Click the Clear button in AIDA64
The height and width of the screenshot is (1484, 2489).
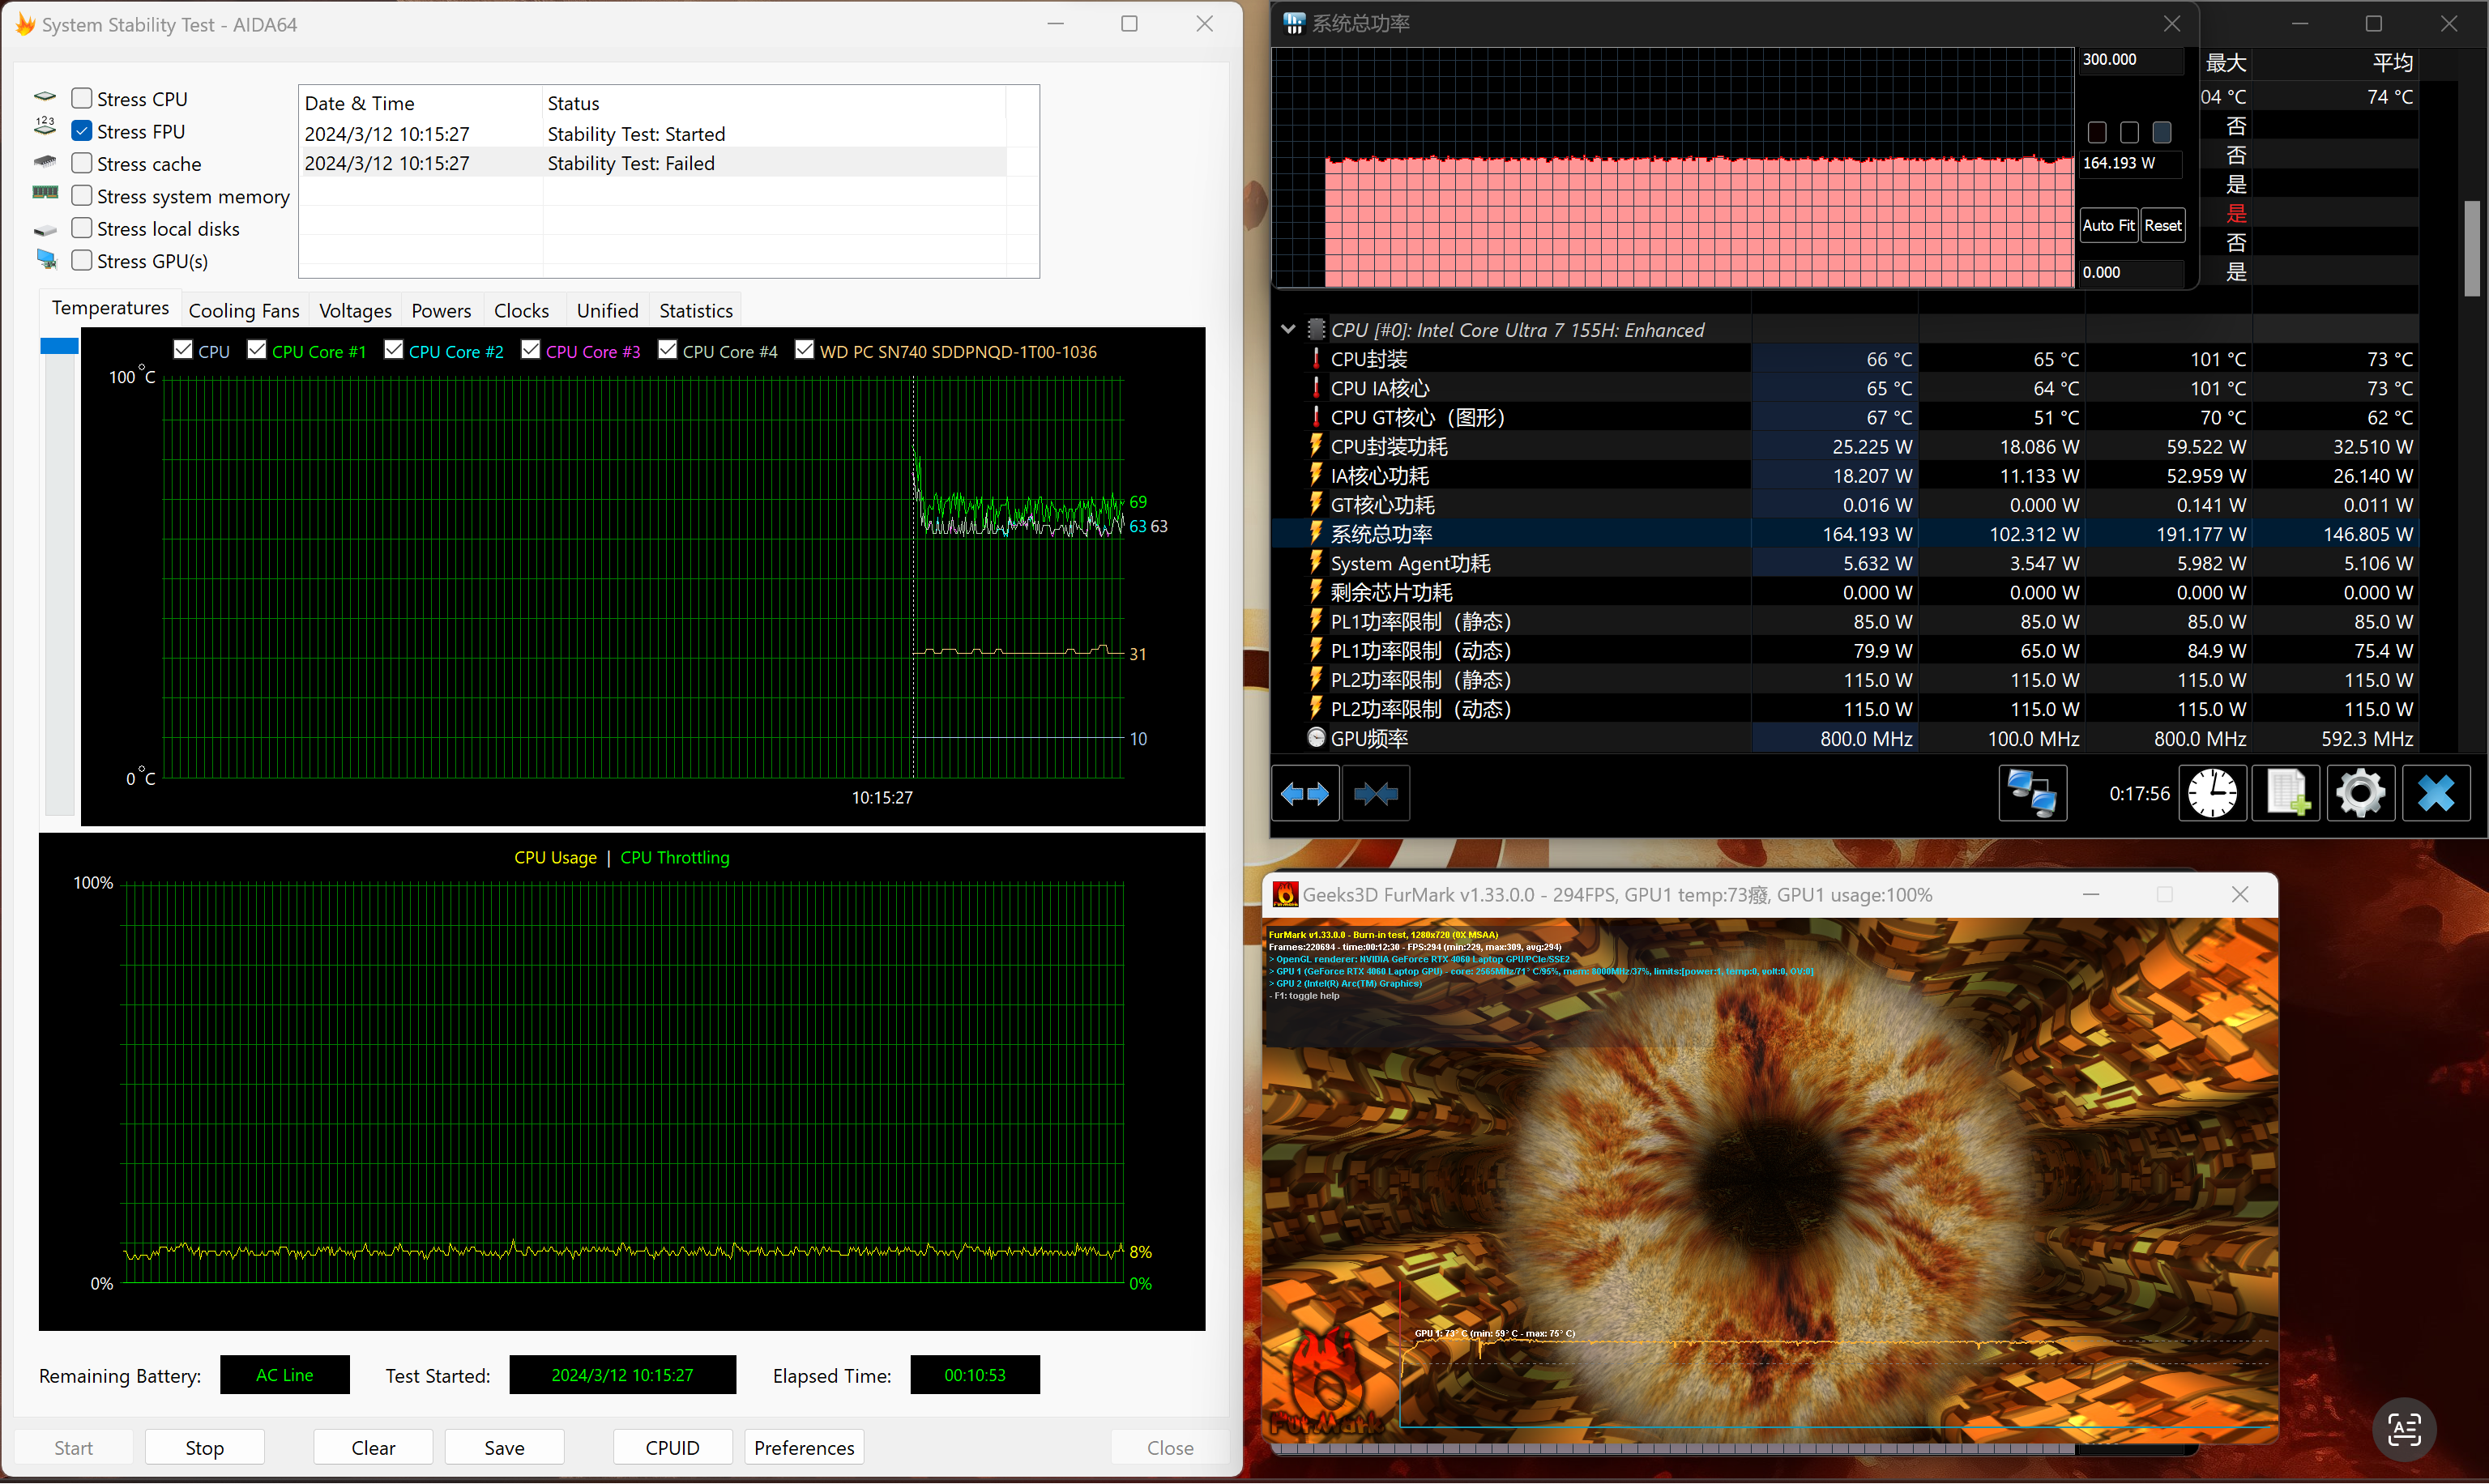(x=373, y=1448)
